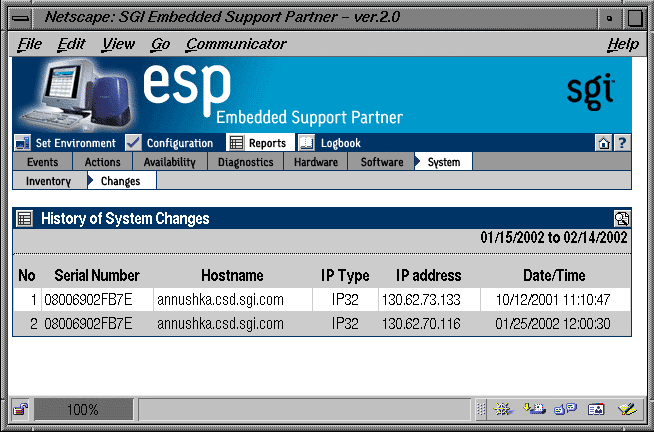This screenshot has width=654, height=432.
Task: Click the History of System Changes title
Action: tap(125, 219)
